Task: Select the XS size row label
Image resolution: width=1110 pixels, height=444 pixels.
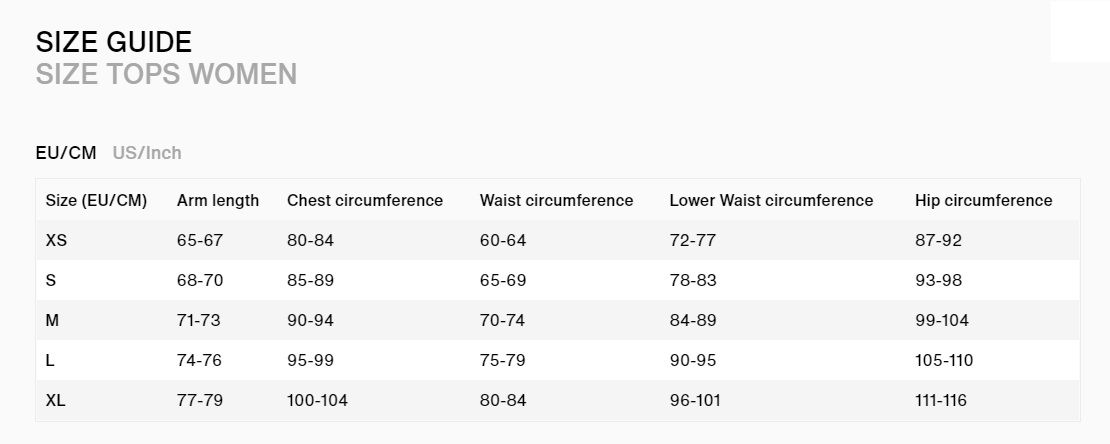Action: point(56,241)
